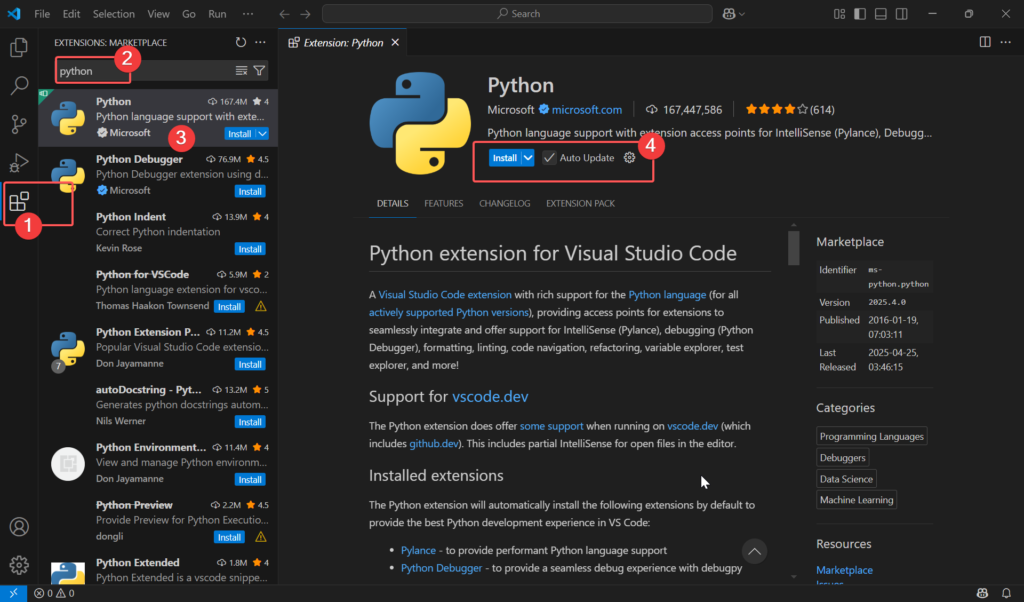The height and width of the screenshot is (602, 1024).
Task: Install the Python Extension Pack
Action: [250, 364]
